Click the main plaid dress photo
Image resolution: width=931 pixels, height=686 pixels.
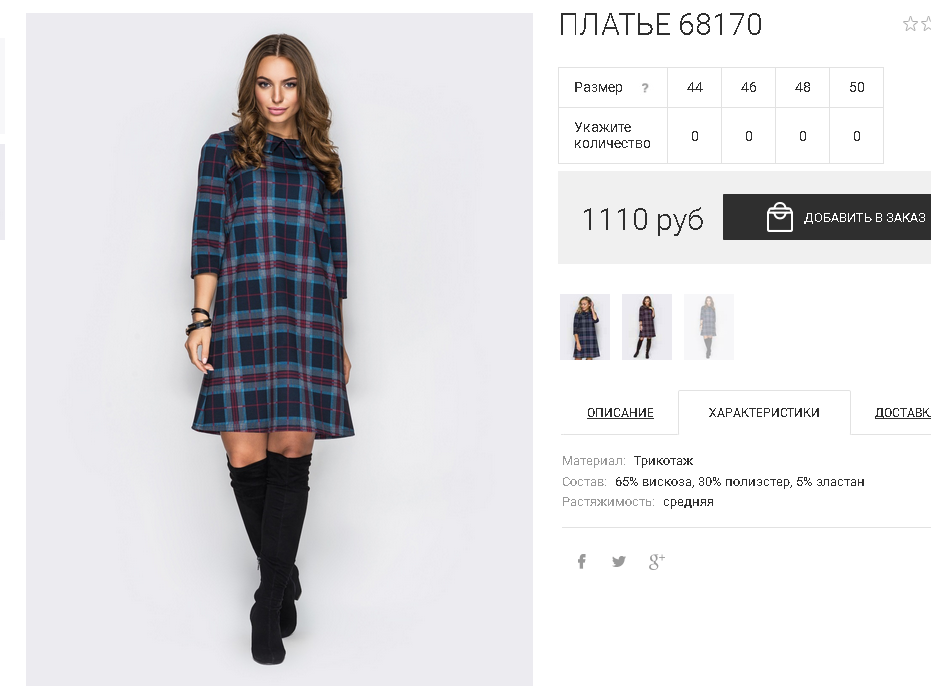pos(279,349)
